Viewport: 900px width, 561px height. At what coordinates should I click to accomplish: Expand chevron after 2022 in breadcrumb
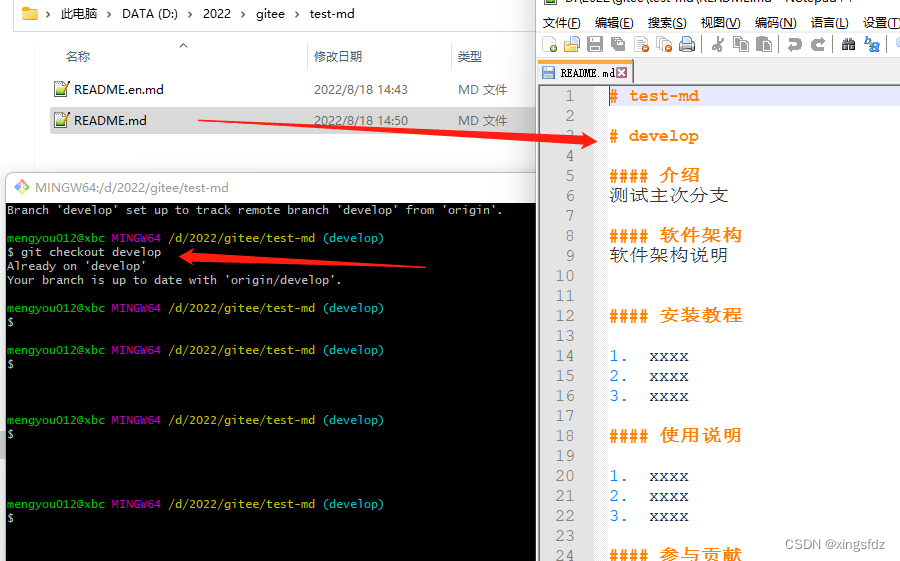(243, 14)
